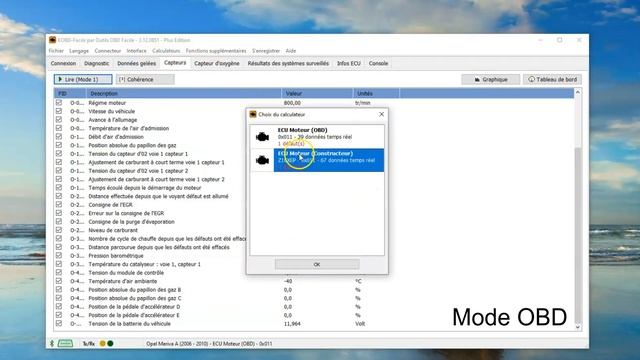Viewport: 640px width, 360px height.
Task: Click the yellow Tx indicator light
Action: 102,344
